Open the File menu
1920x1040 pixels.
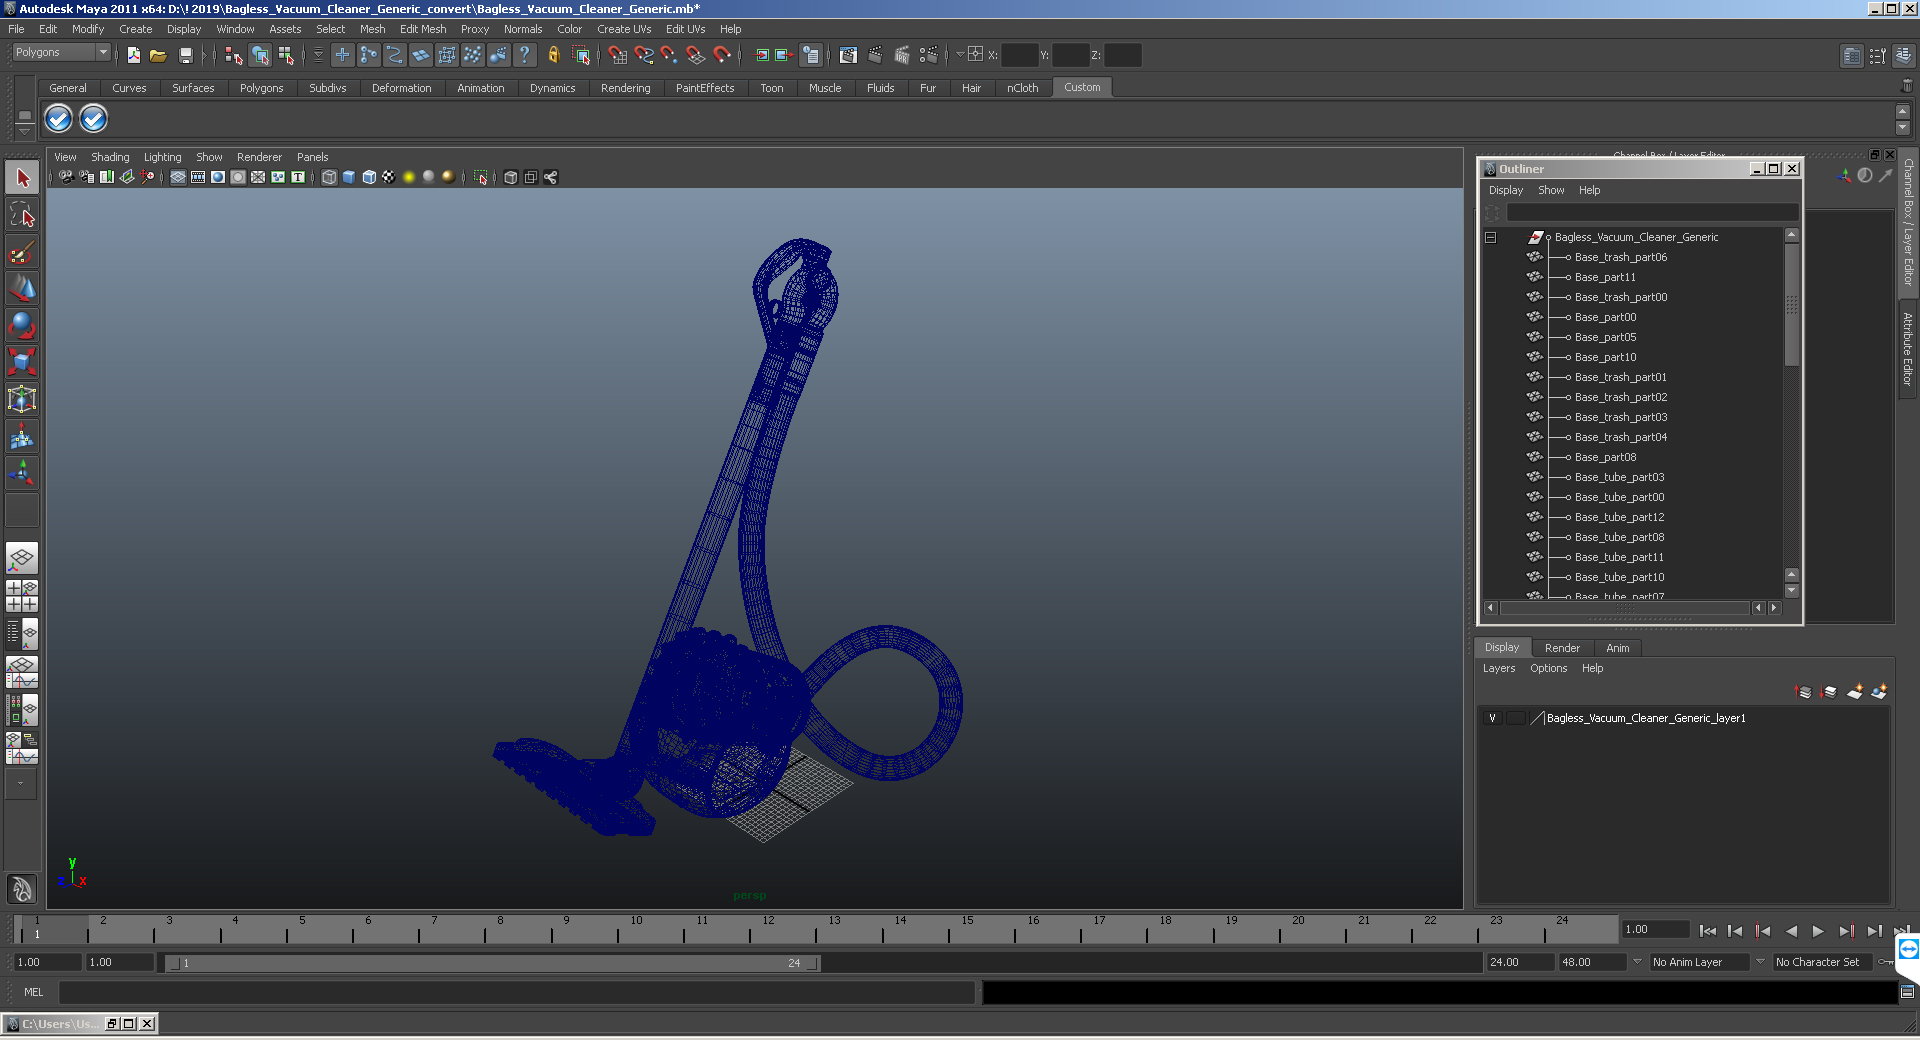(x=16, y=29)
